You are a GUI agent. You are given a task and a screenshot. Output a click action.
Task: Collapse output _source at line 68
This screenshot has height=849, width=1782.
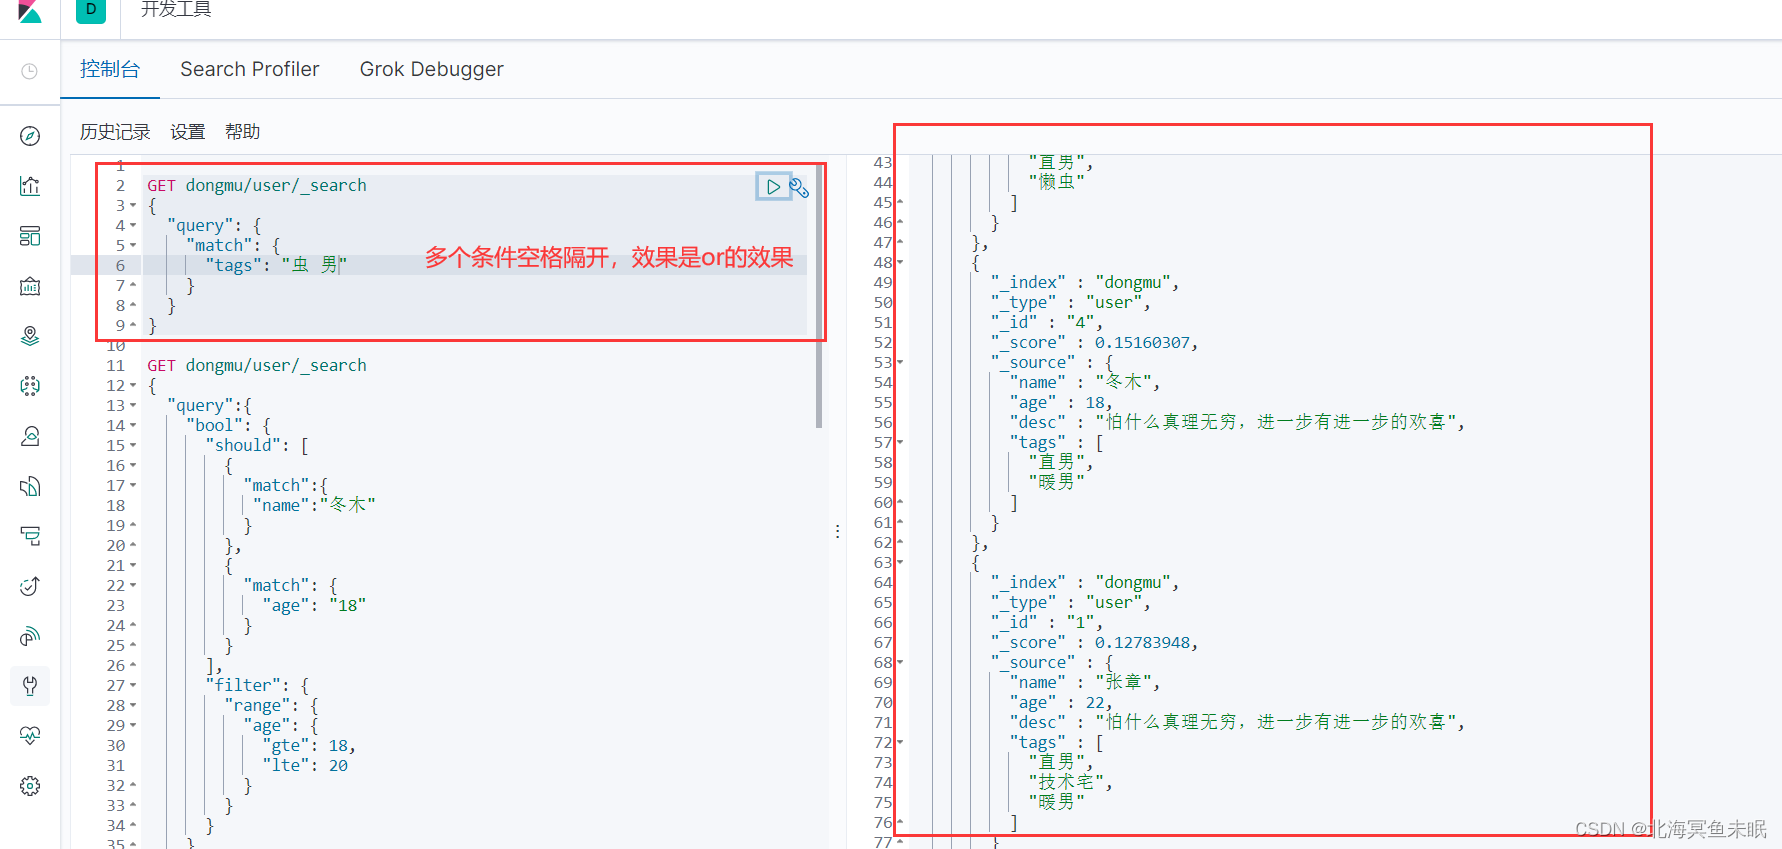point(900,662)
